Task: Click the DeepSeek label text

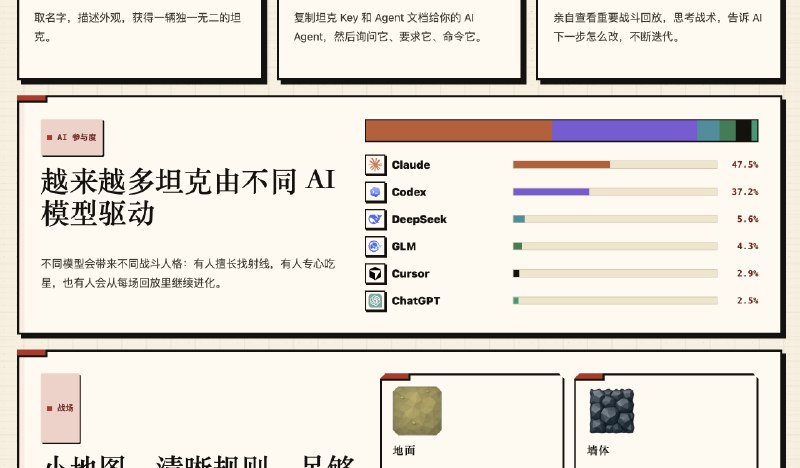Action: [419, 219]
